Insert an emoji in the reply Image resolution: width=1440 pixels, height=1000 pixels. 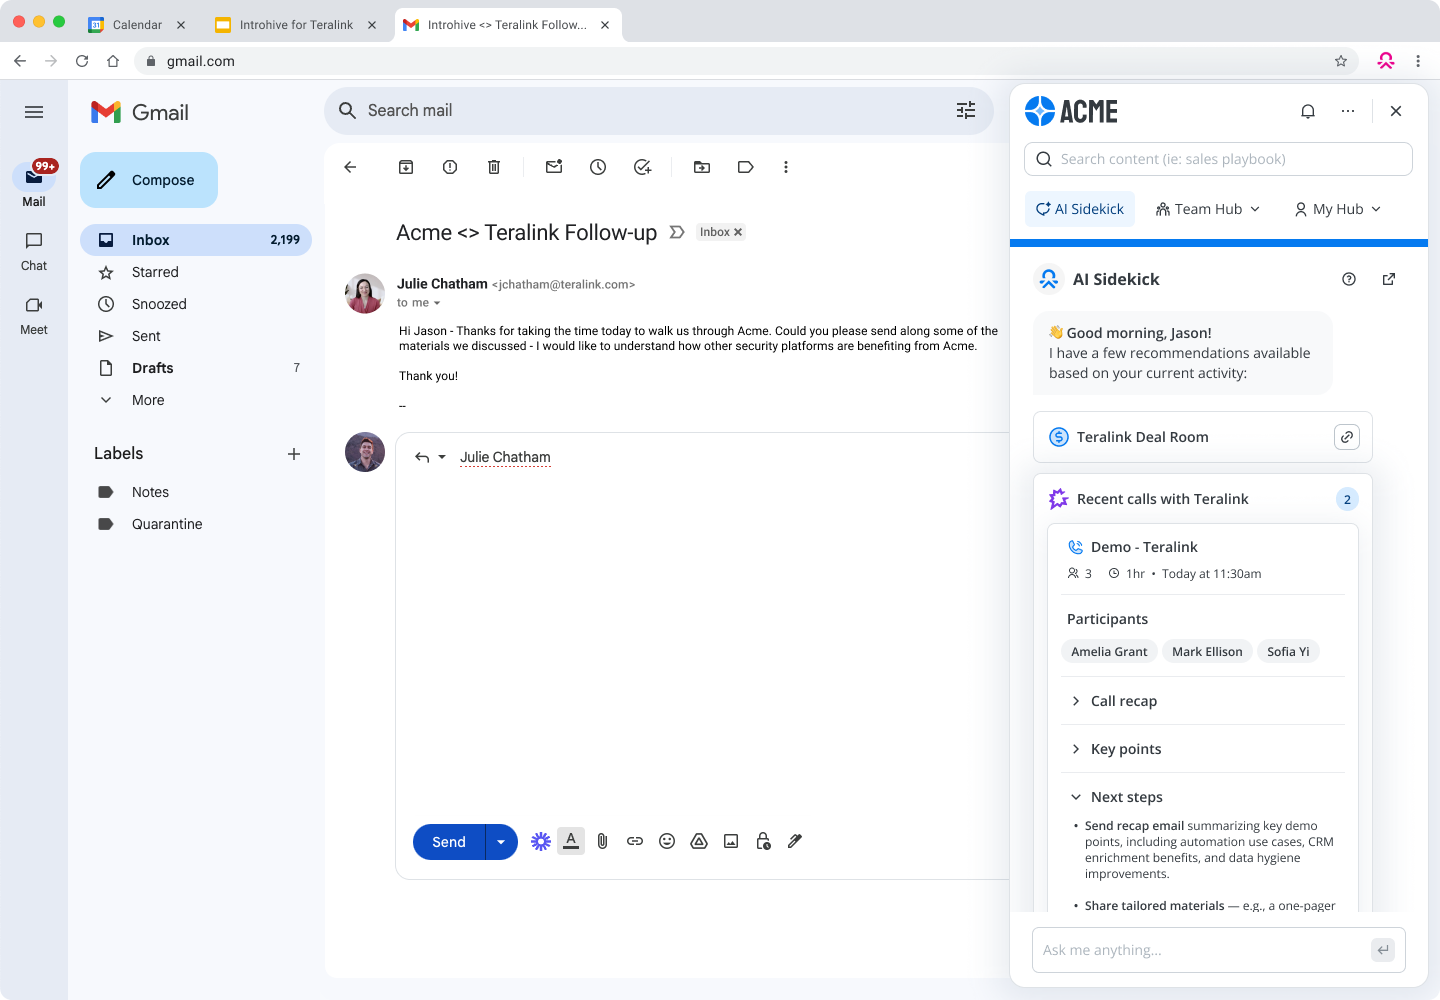pos(667,842)
